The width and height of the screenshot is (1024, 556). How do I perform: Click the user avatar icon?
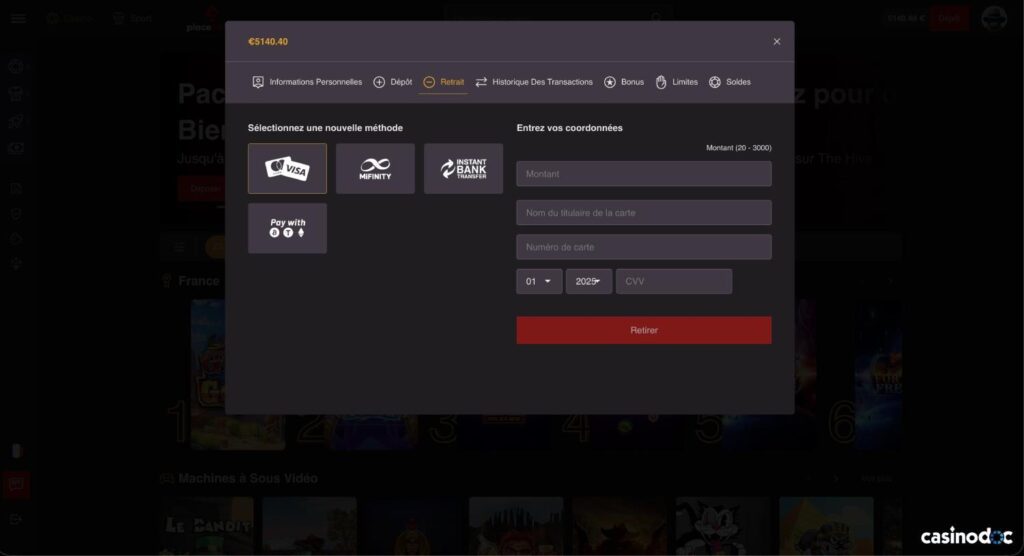pos(993,18)
